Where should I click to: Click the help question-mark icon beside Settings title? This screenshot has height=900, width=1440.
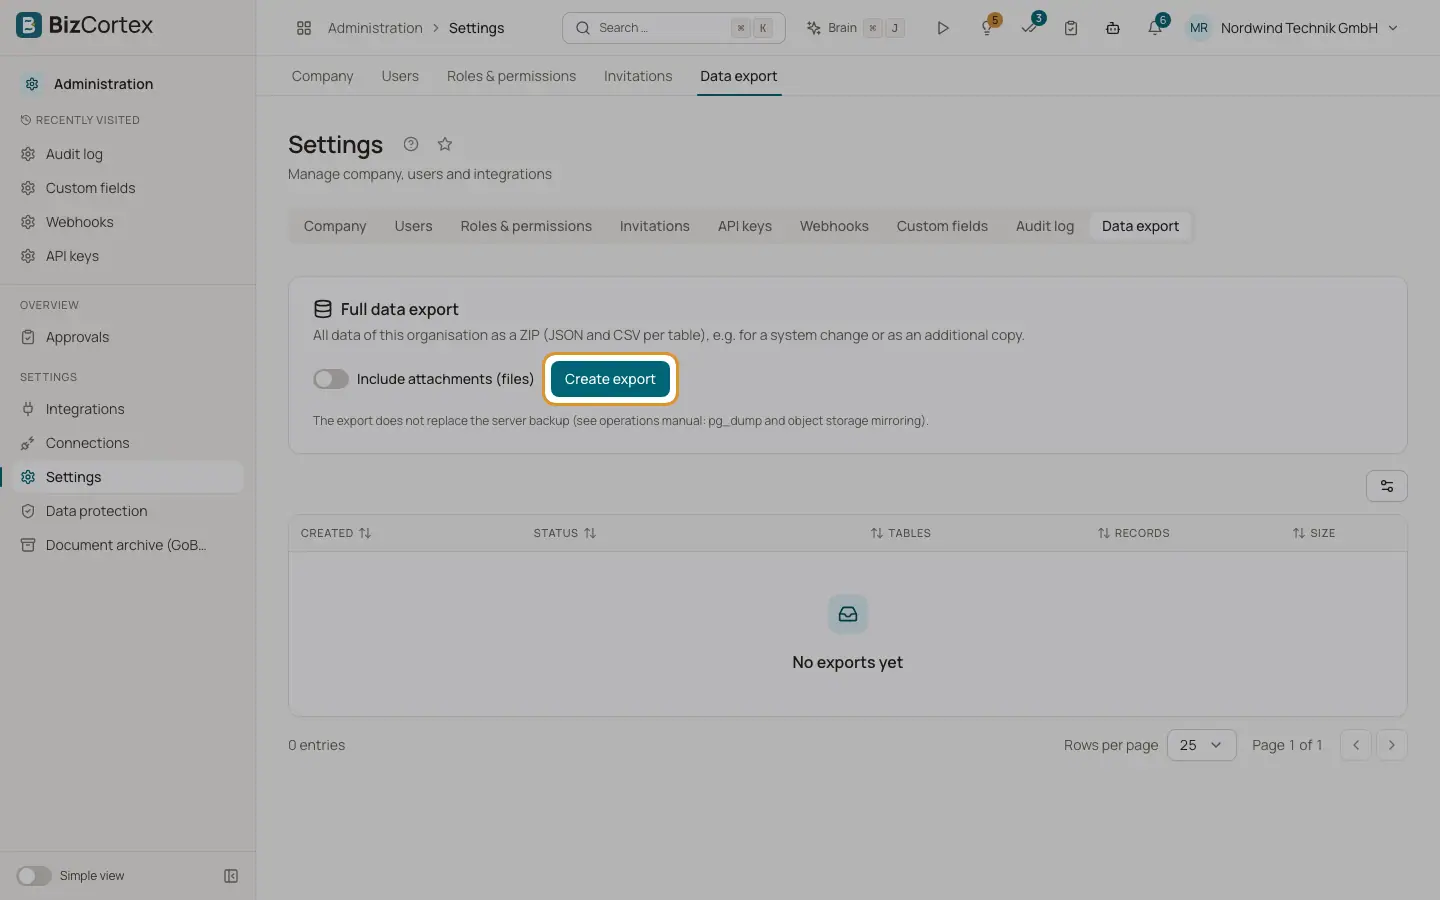pos(411,144)
